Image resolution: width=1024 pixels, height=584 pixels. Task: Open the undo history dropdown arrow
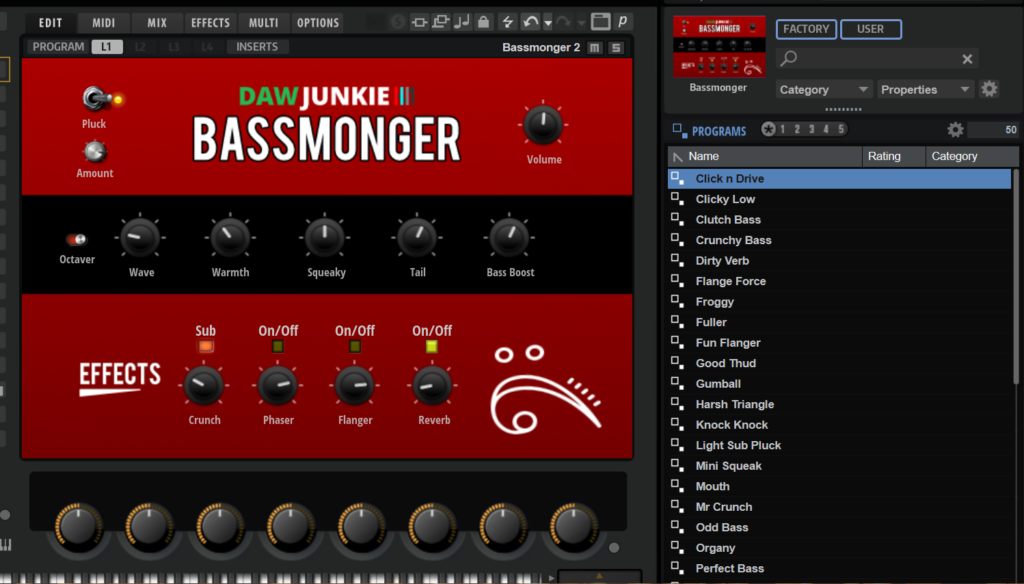pyautogui.click(x=548, y=23)
